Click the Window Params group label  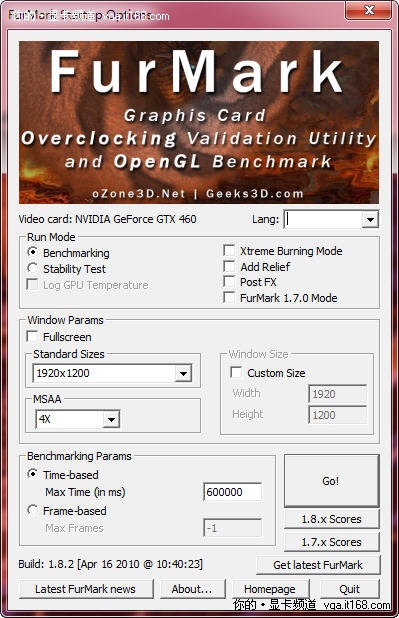[65, 320]
